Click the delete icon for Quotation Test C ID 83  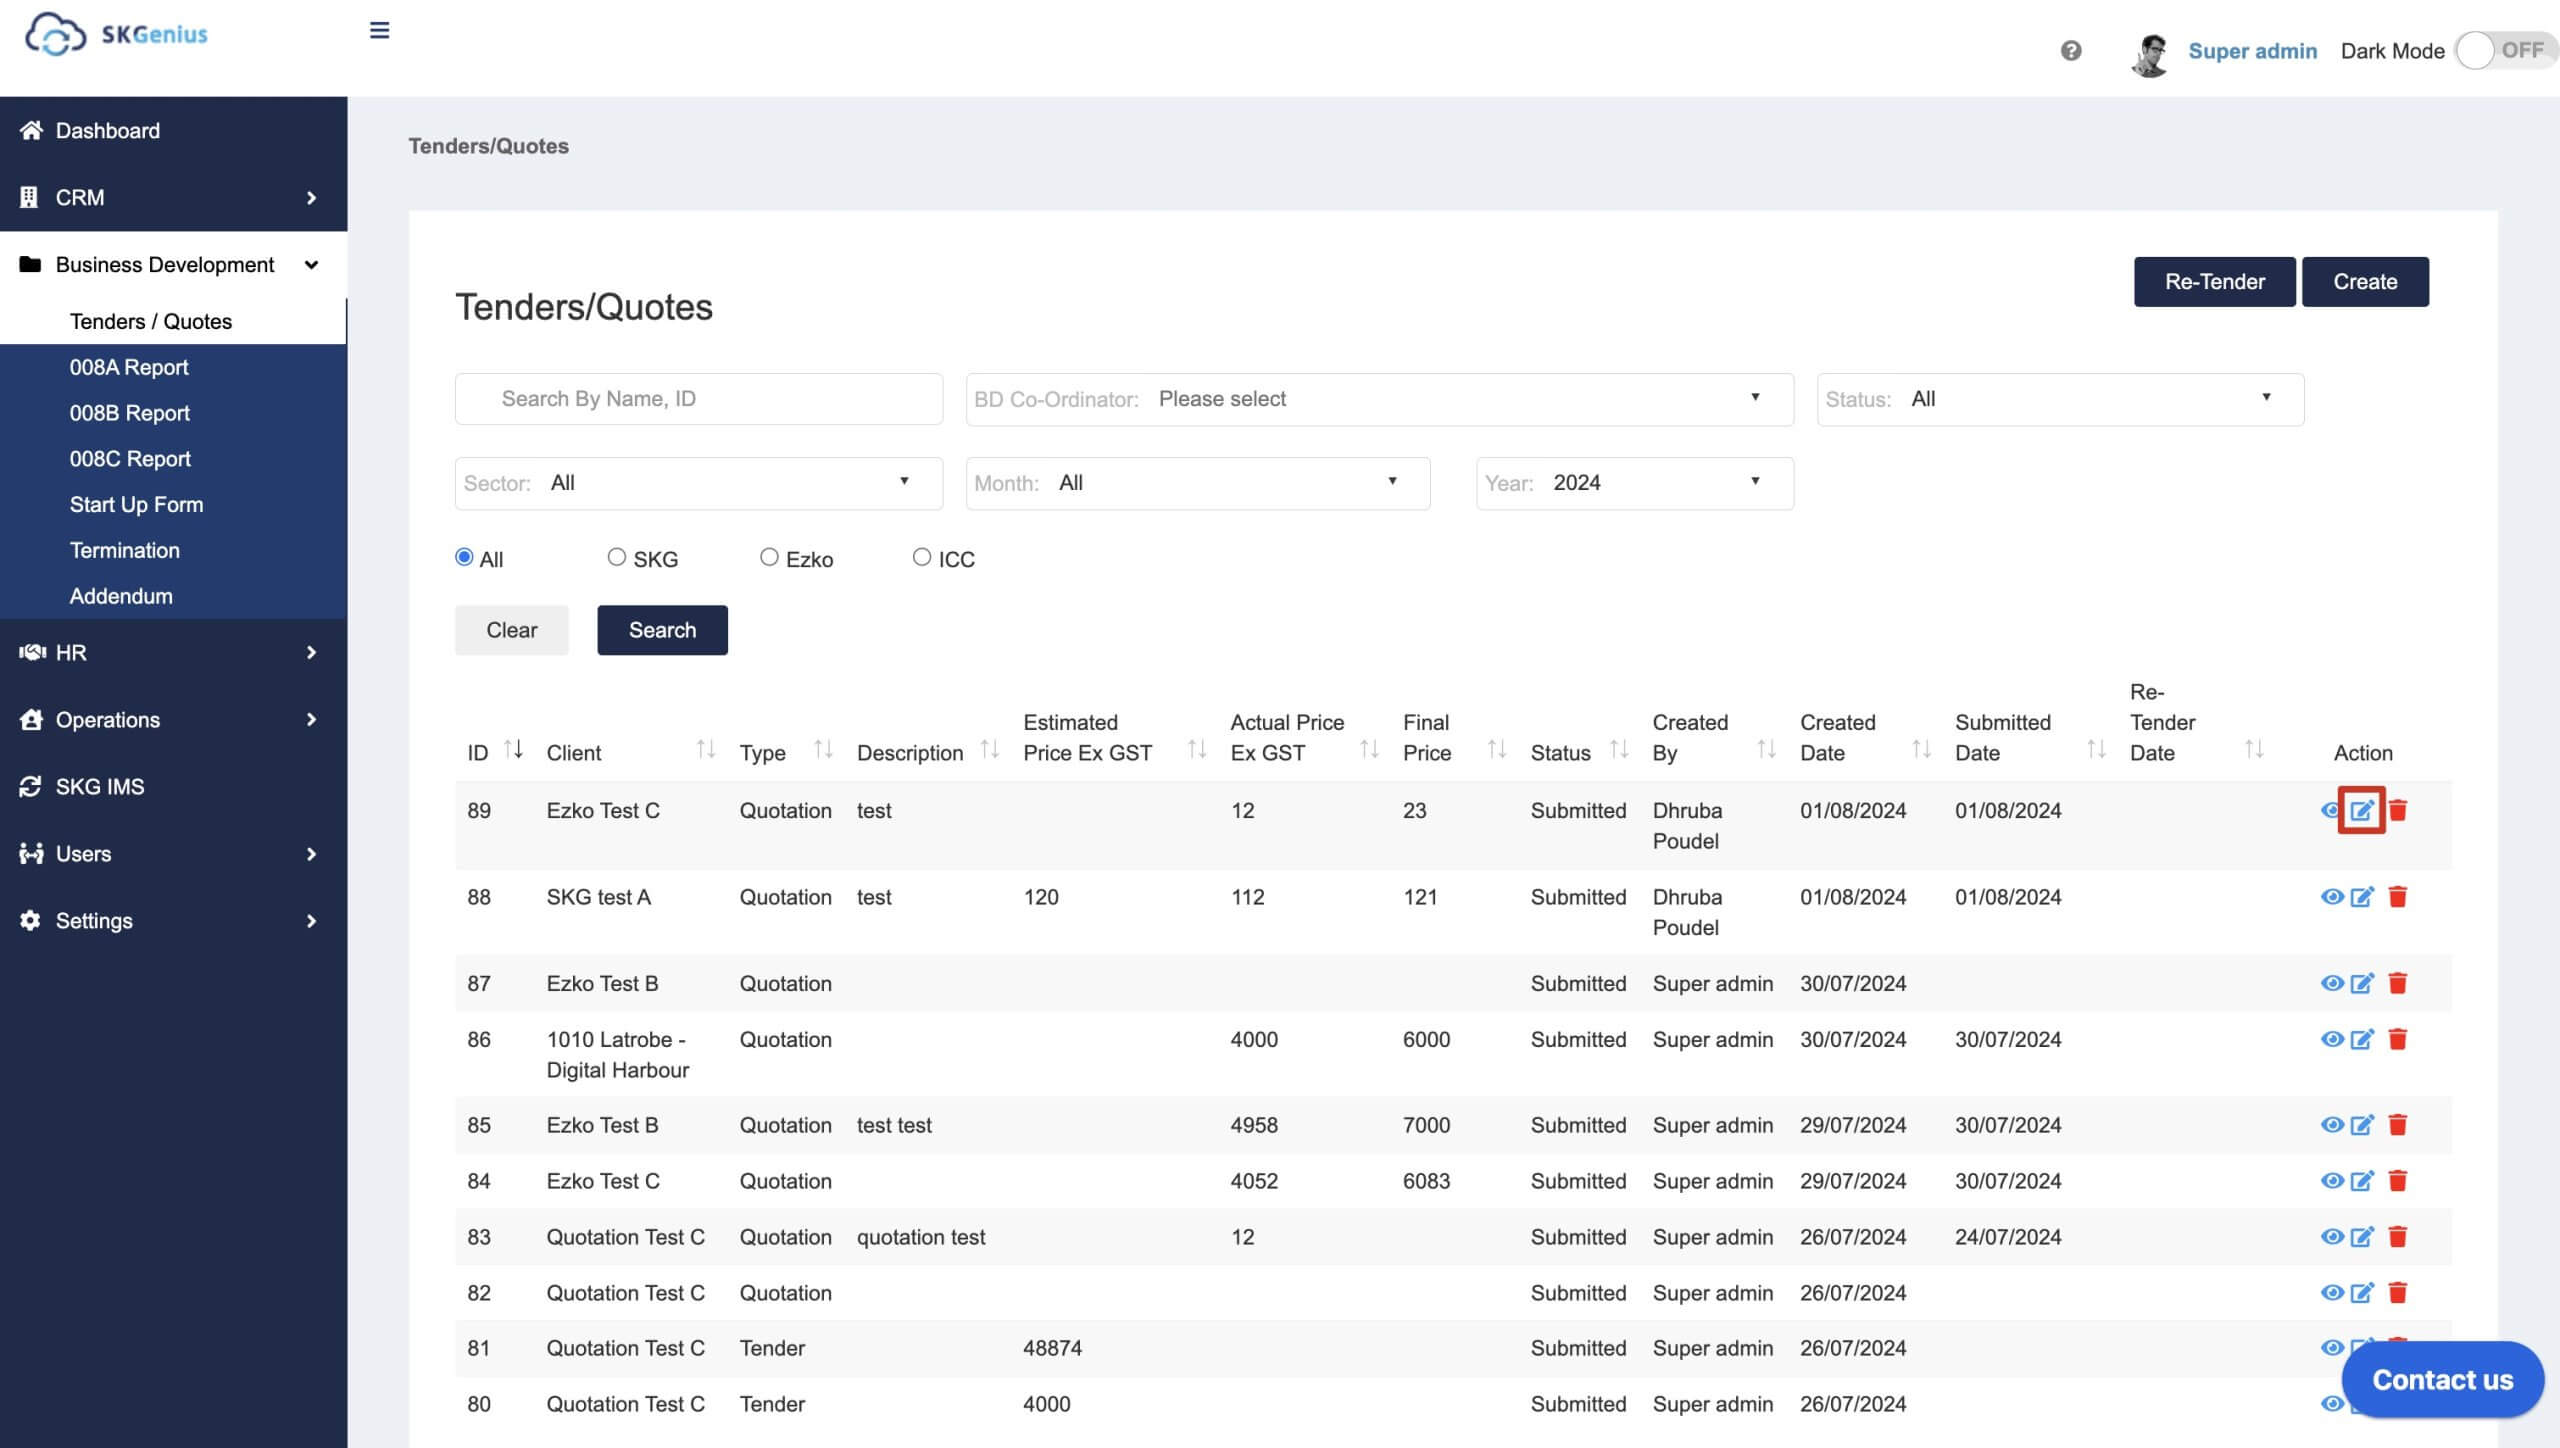(x=2396, y=1235)
